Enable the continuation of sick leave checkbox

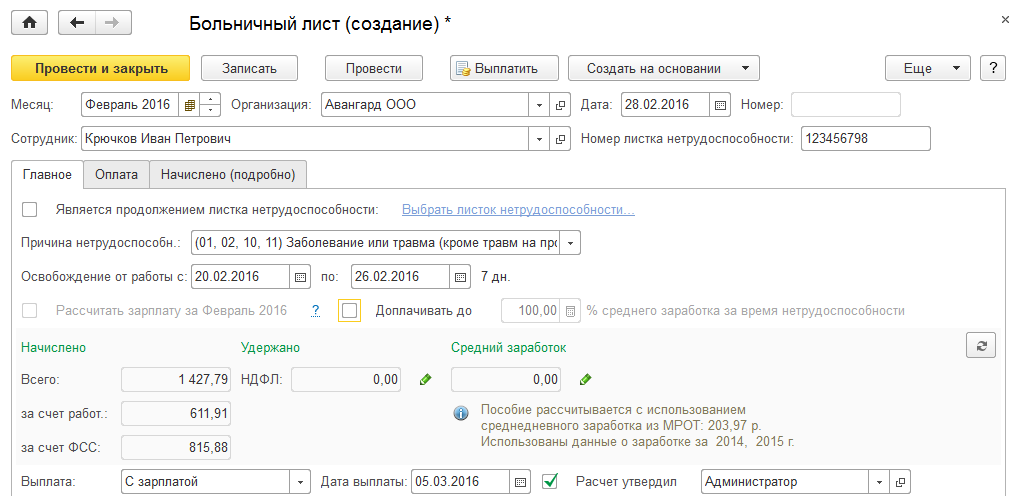[29, 209]
